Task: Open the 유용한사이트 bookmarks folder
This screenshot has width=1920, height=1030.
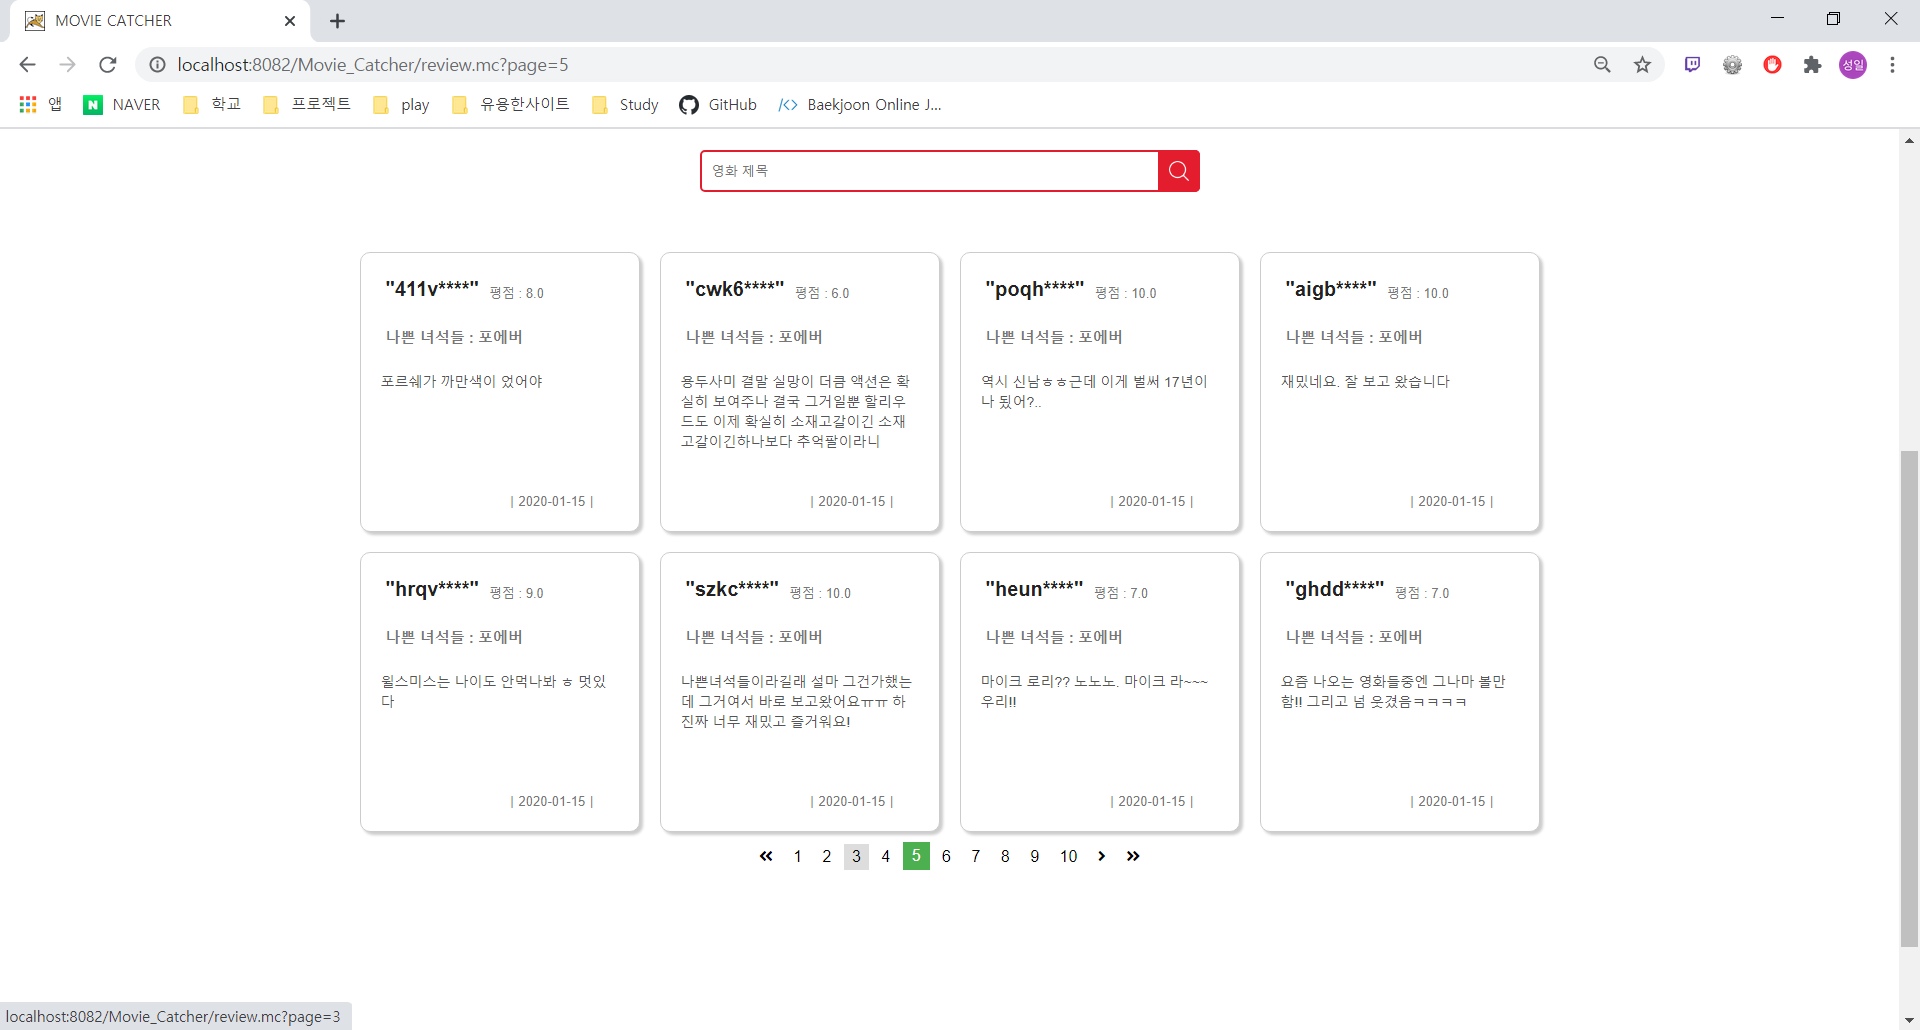Action: click(510, 104)
